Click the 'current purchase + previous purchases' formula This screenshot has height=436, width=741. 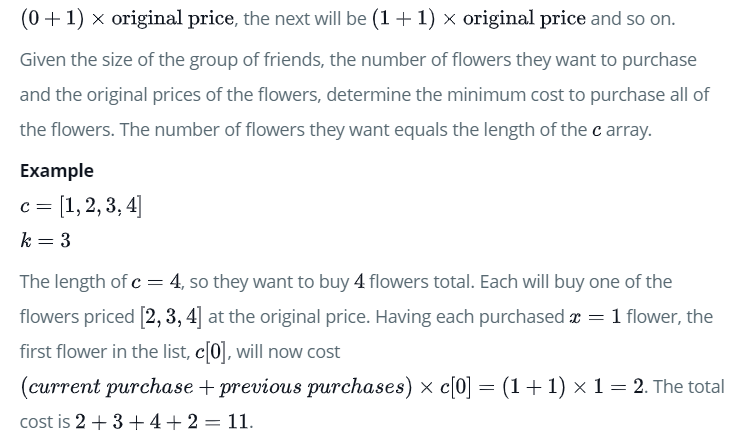point(216,387)
